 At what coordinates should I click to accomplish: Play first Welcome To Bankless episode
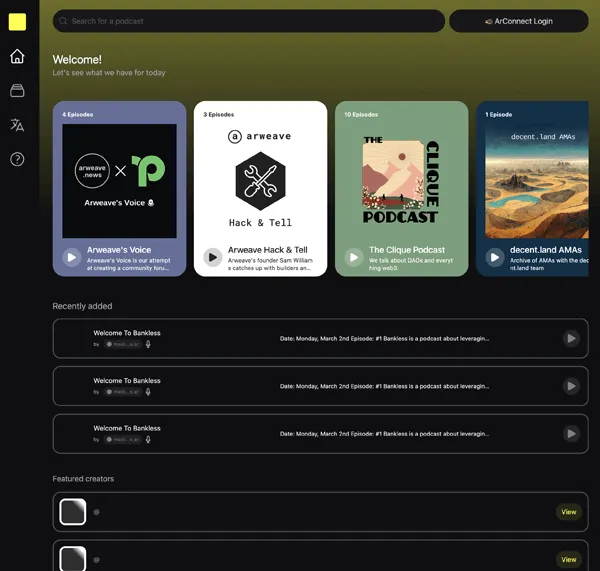[571, 338]
